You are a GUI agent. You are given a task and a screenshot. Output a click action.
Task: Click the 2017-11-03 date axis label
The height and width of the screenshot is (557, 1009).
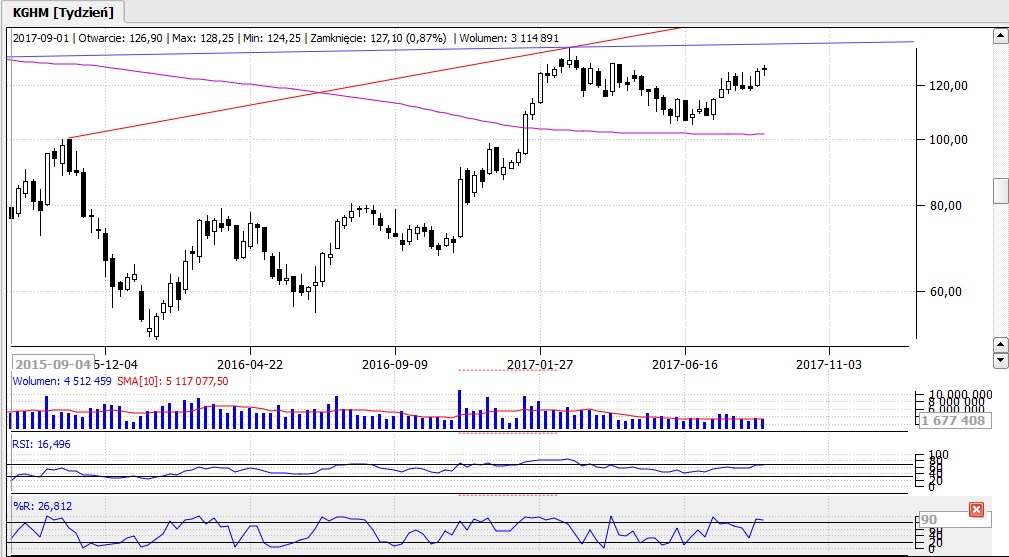pos(829,365)
